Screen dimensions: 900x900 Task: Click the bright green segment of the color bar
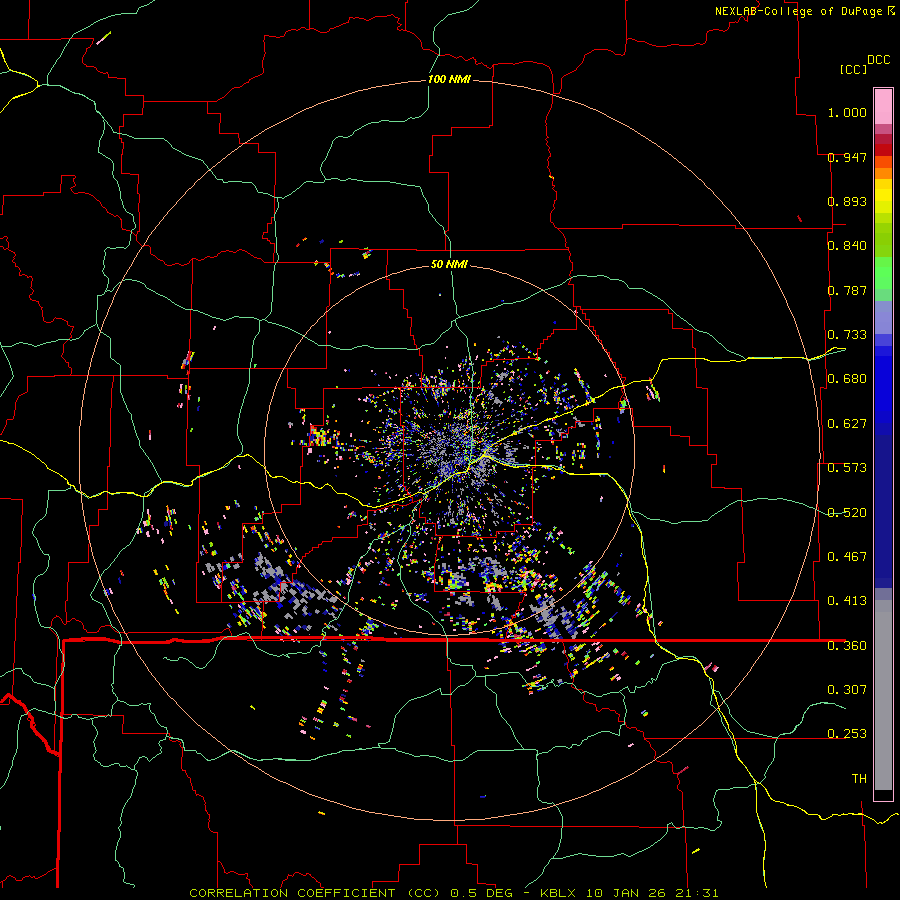[x=883, y=273]
